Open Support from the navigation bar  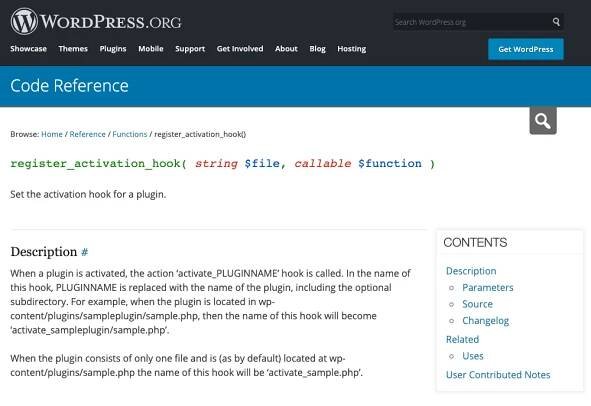(x=190, y=49)
